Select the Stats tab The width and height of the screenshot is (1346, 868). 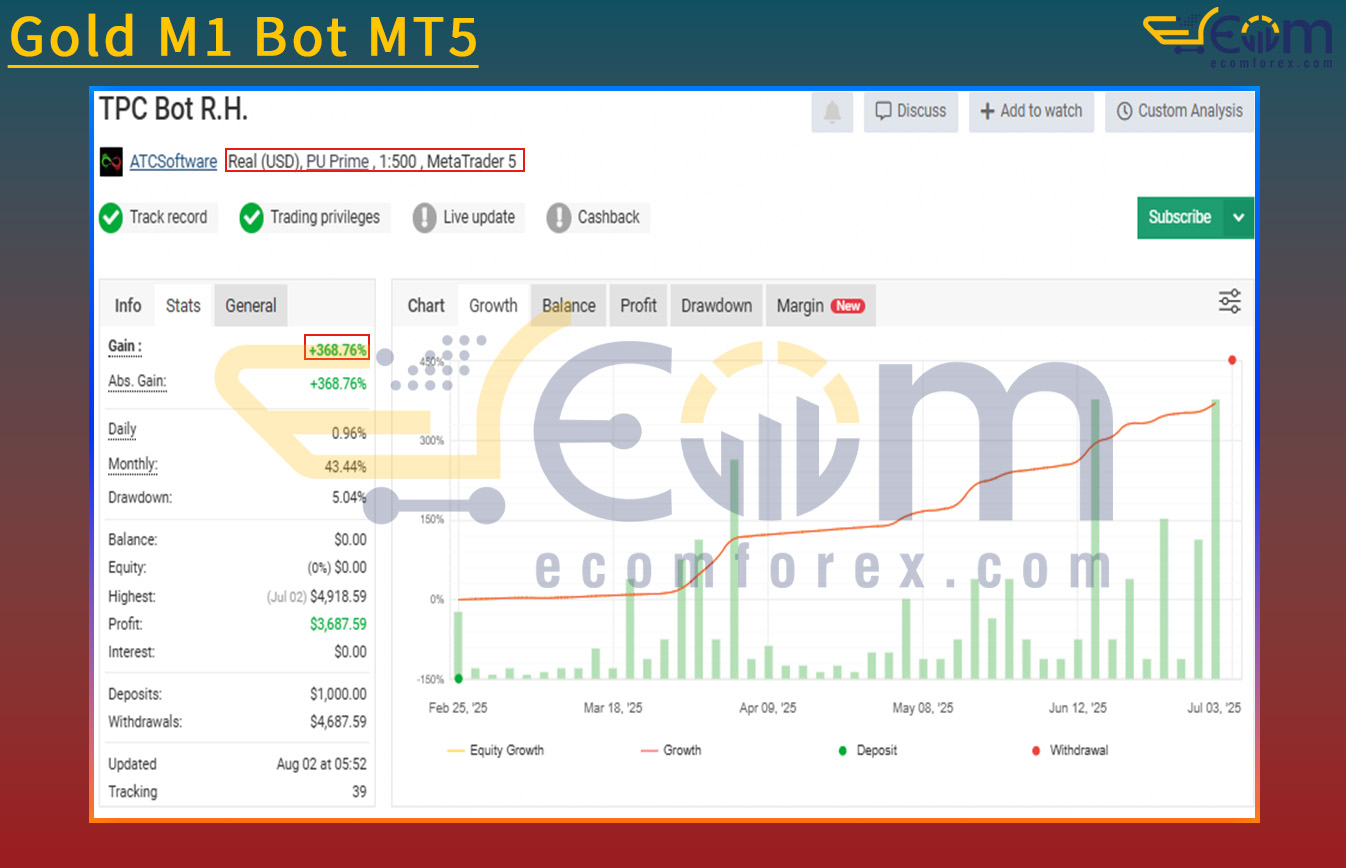pyautogui.click(x=183, y=306)
